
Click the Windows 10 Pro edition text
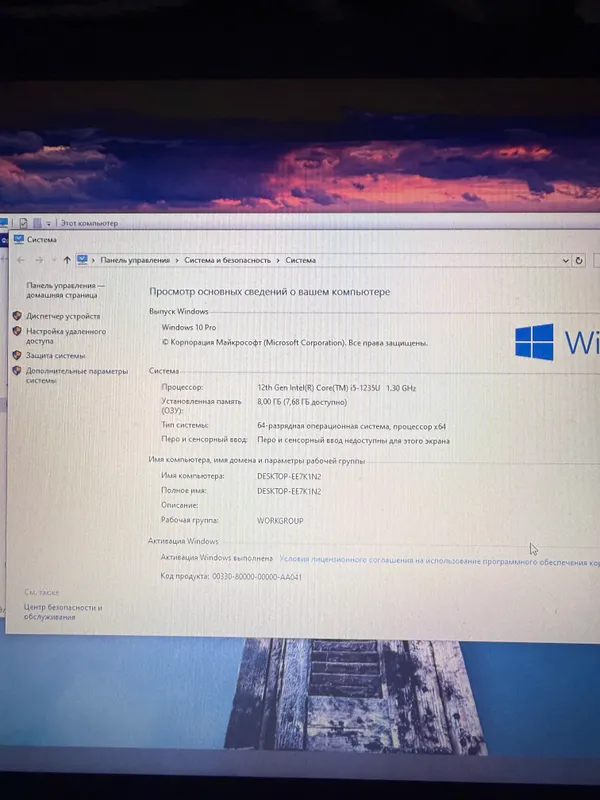coord(189,327)
